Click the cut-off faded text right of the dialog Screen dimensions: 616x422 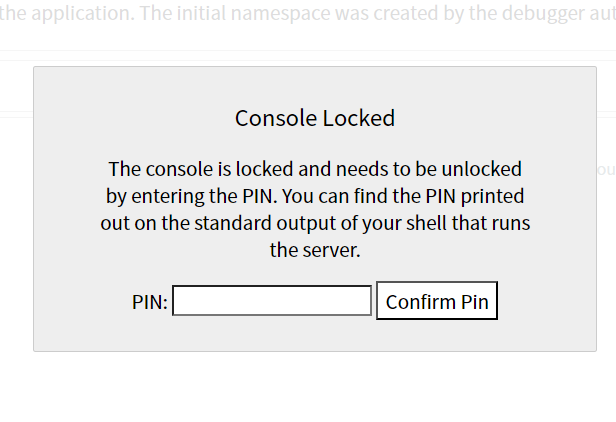(x=606, y=170)
